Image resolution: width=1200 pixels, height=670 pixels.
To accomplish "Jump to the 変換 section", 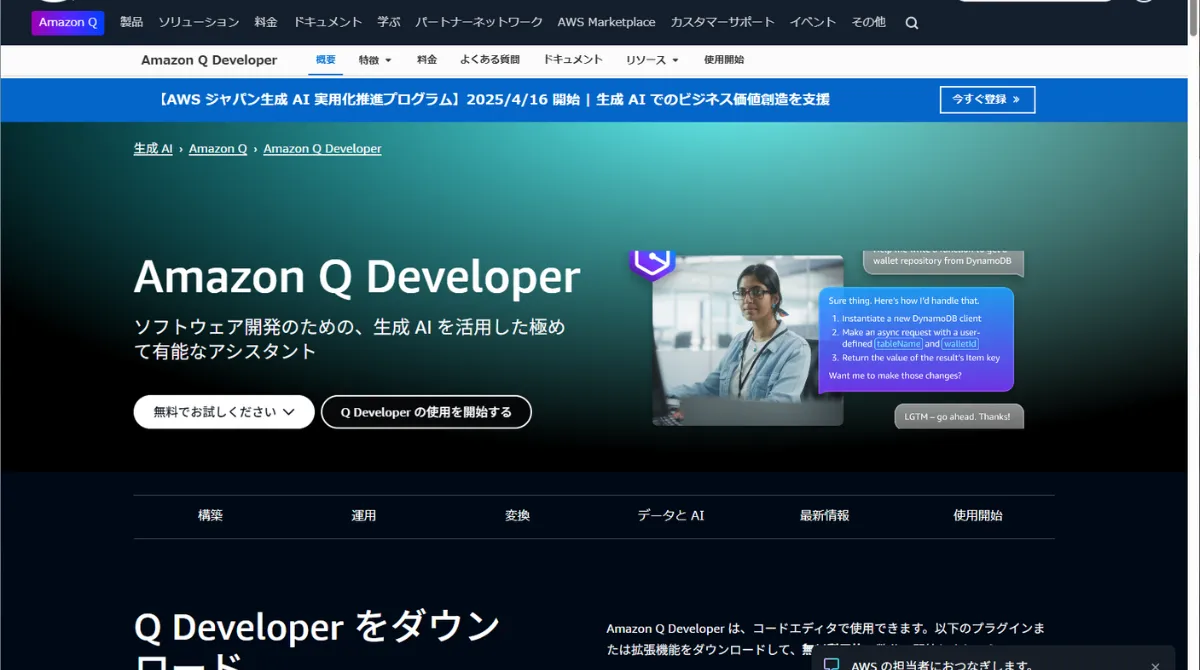I will click(517, 516).
